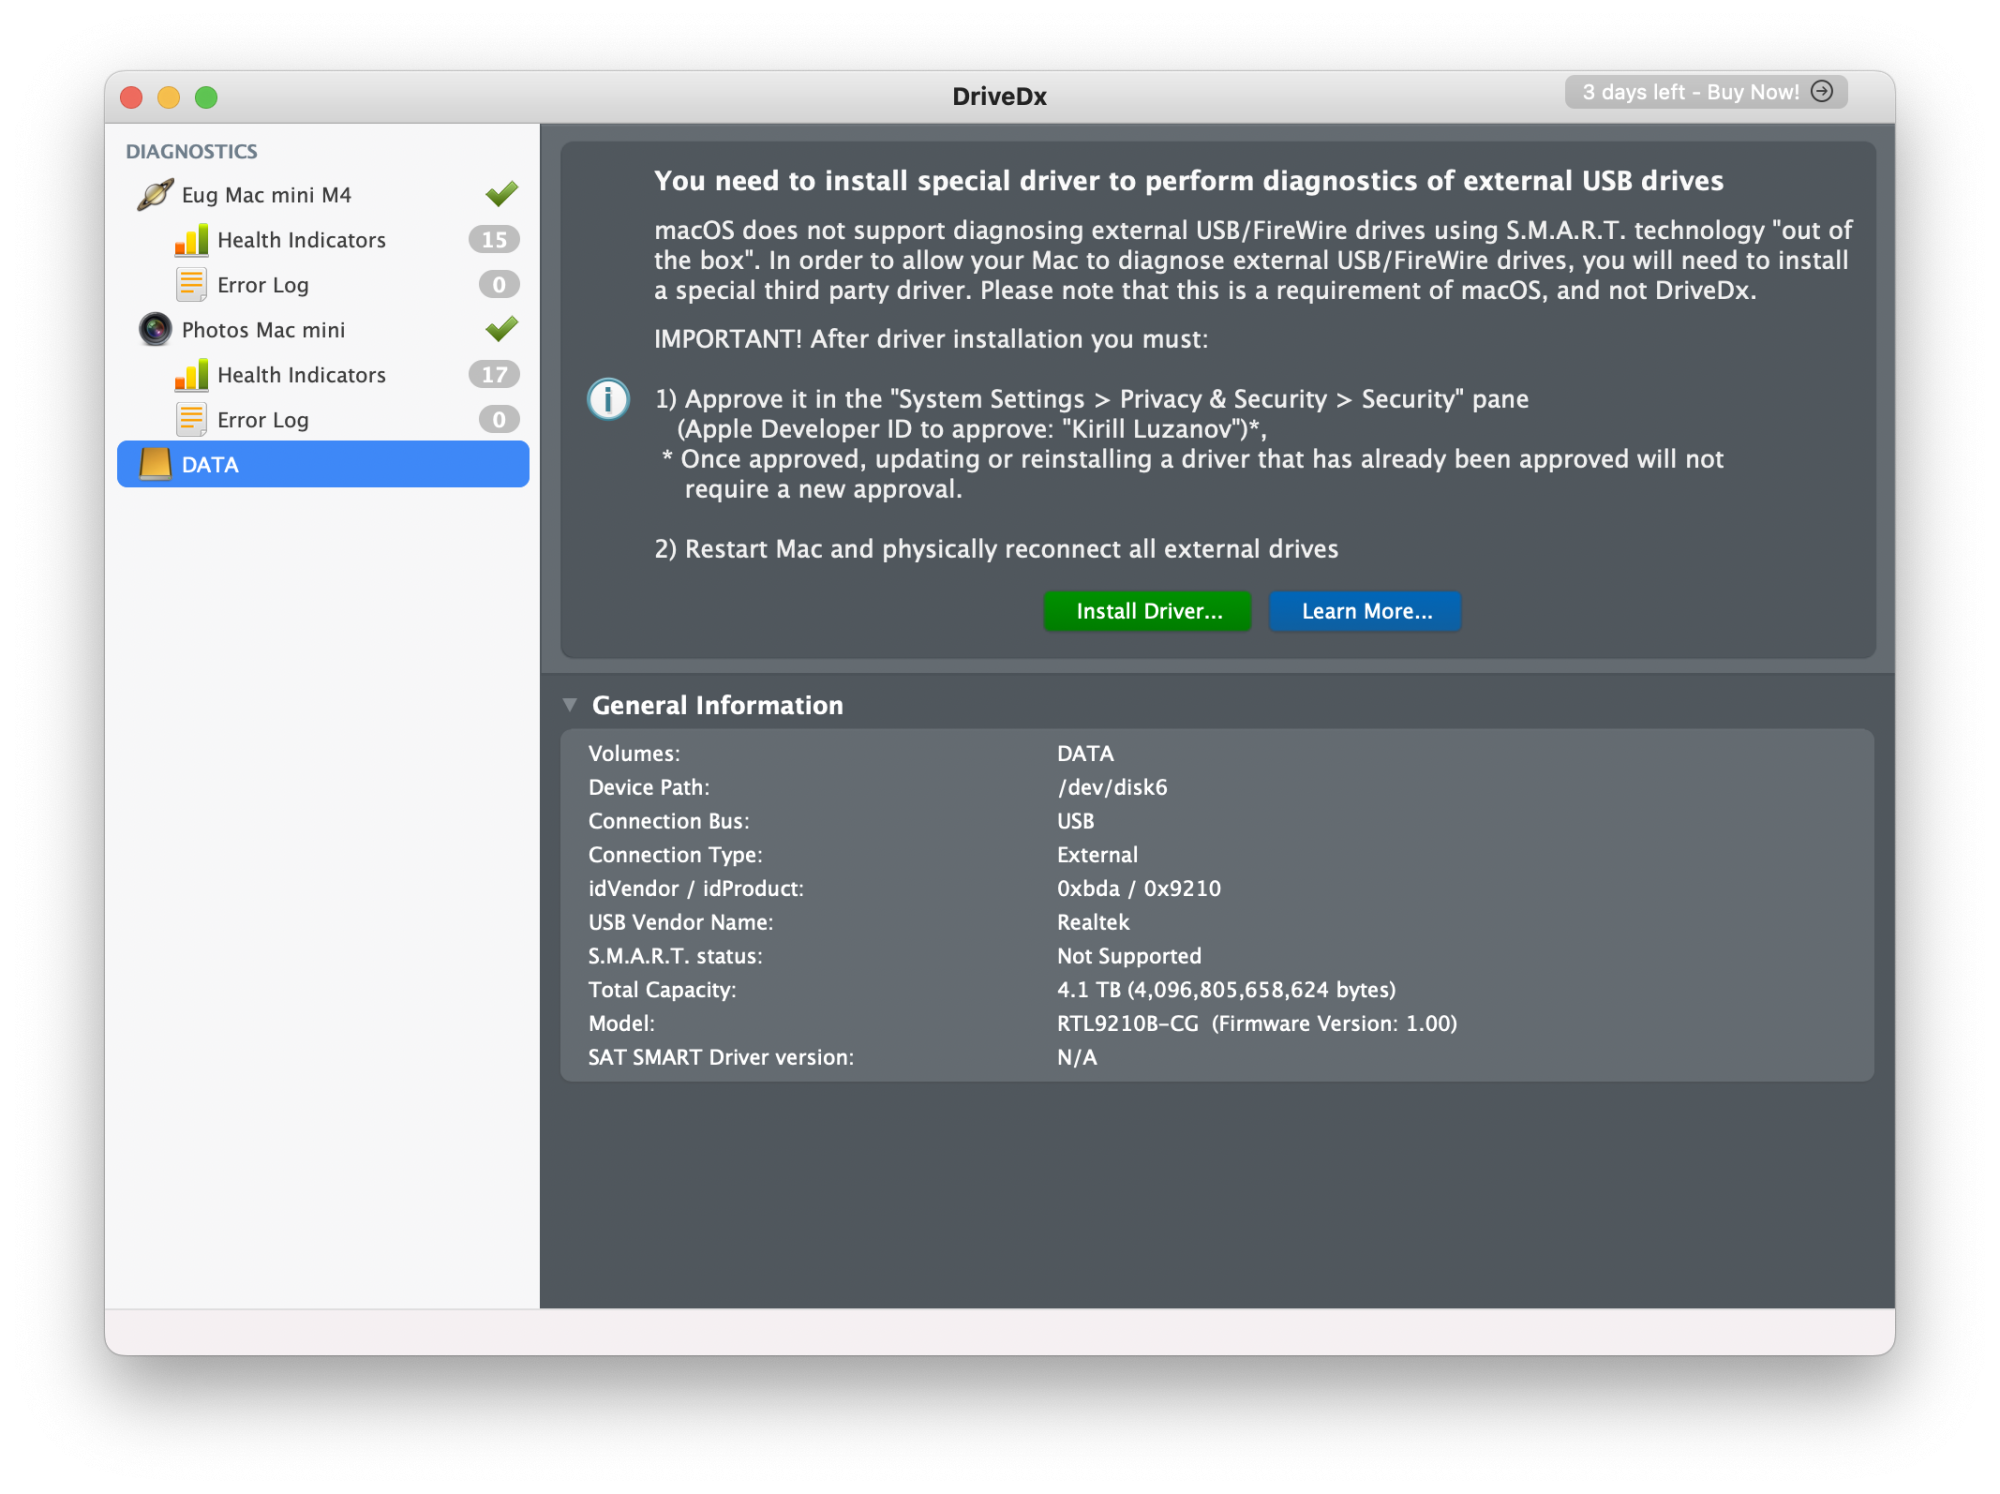Click the General Information heading

717,705
